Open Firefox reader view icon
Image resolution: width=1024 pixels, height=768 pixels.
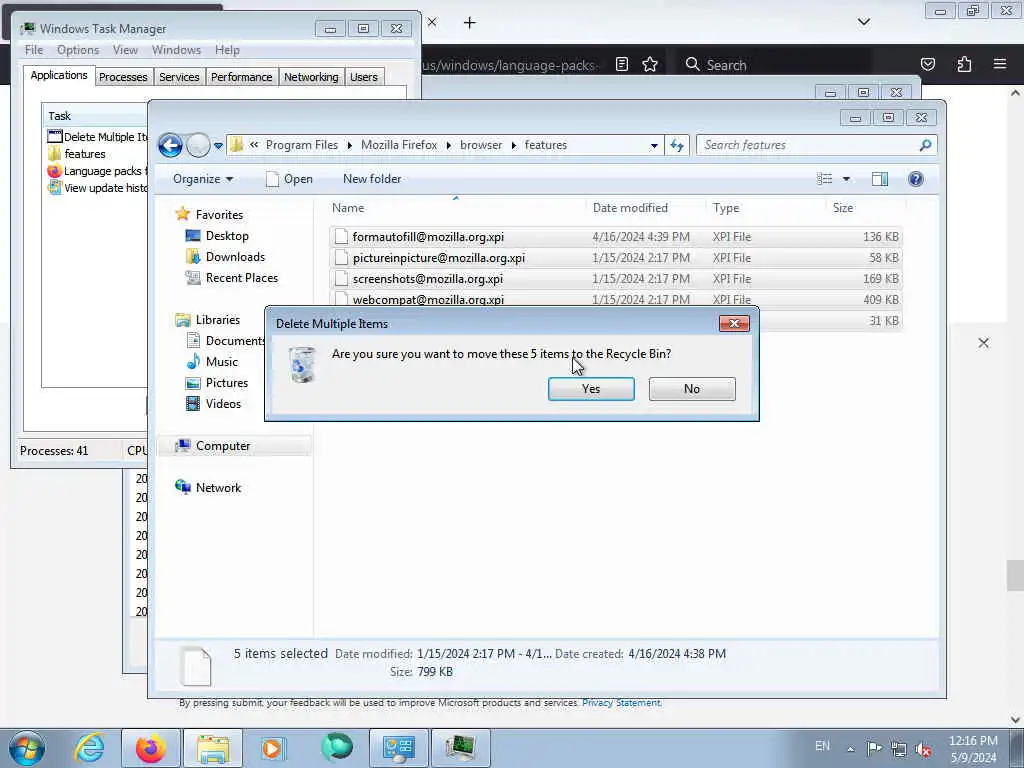coord(622,64)
